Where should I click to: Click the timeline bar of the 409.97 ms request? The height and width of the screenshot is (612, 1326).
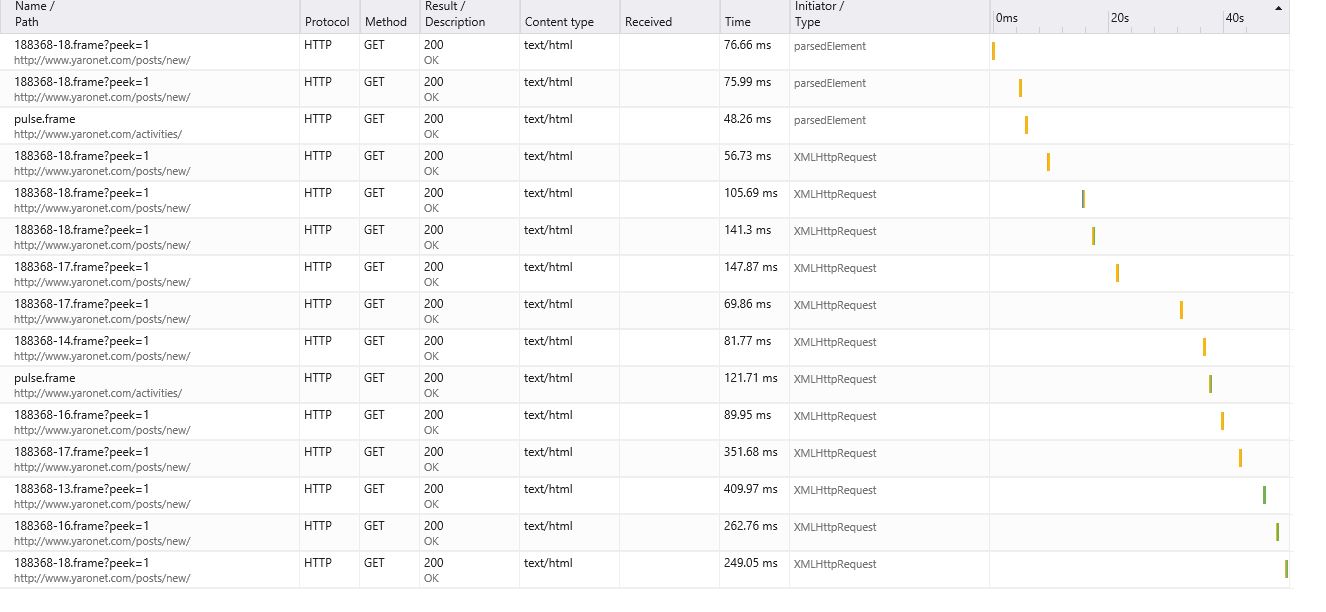pos(1264,495)
